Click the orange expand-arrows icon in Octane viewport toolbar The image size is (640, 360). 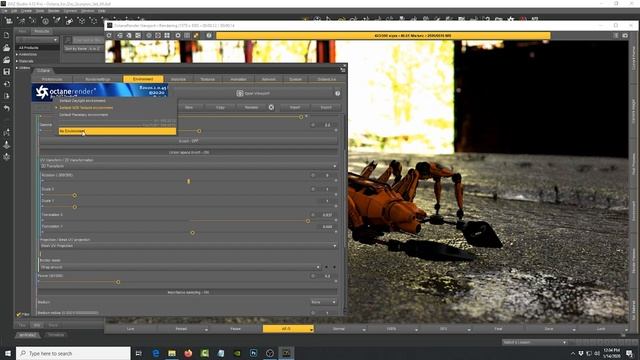point(196,36)
